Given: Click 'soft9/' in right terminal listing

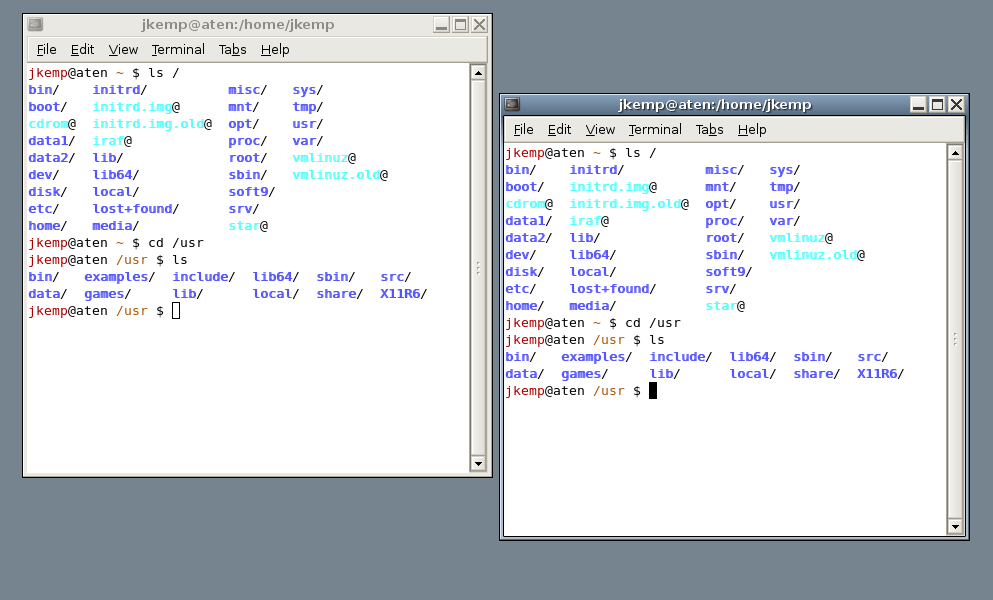Looking at the screenshot, I should [729, 272].
